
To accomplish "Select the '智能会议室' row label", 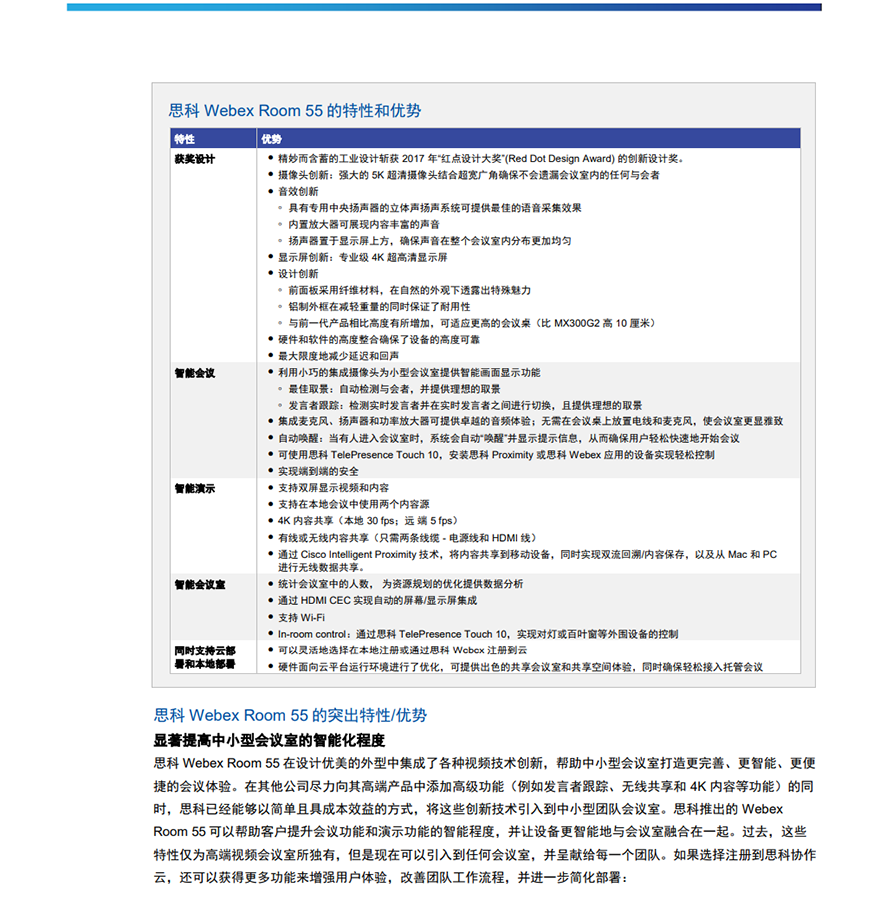I will [x=199, y=585].
